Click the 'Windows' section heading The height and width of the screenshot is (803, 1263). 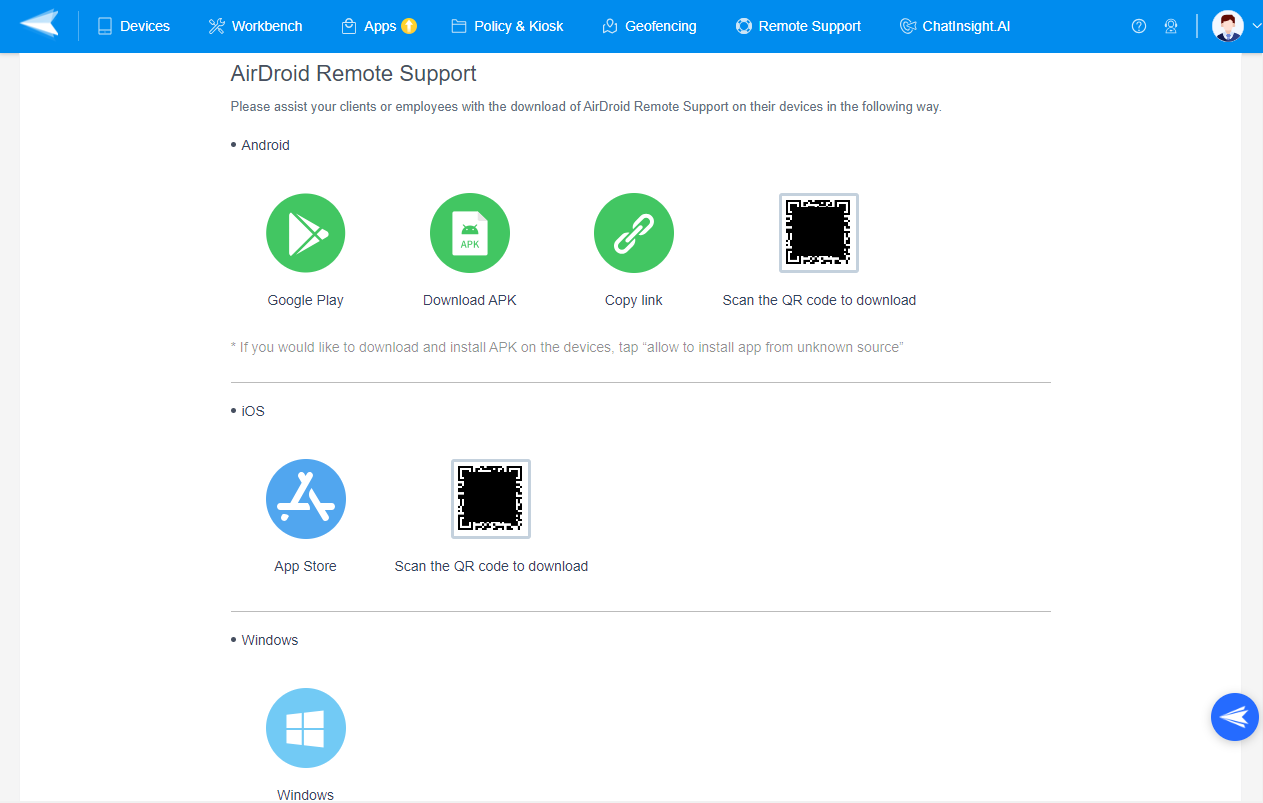pos(270,640)
